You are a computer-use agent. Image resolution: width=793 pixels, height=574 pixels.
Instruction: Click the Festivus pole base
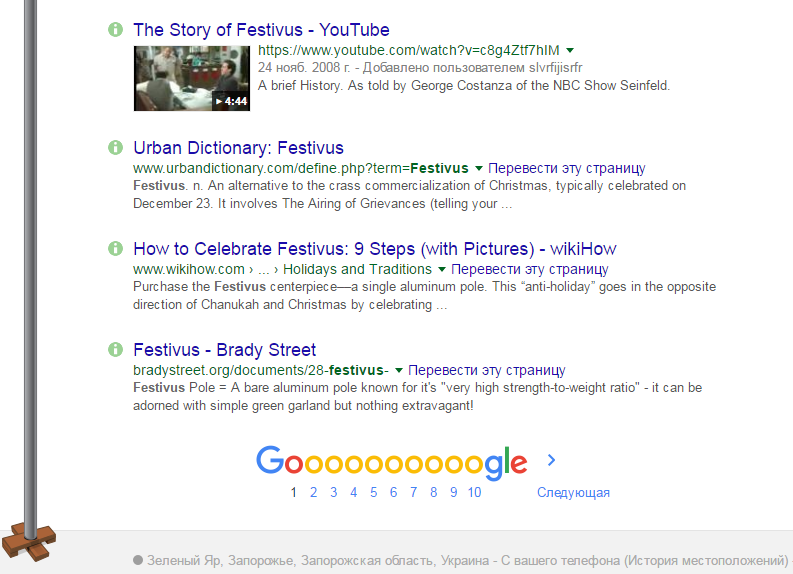click(29, 543)
